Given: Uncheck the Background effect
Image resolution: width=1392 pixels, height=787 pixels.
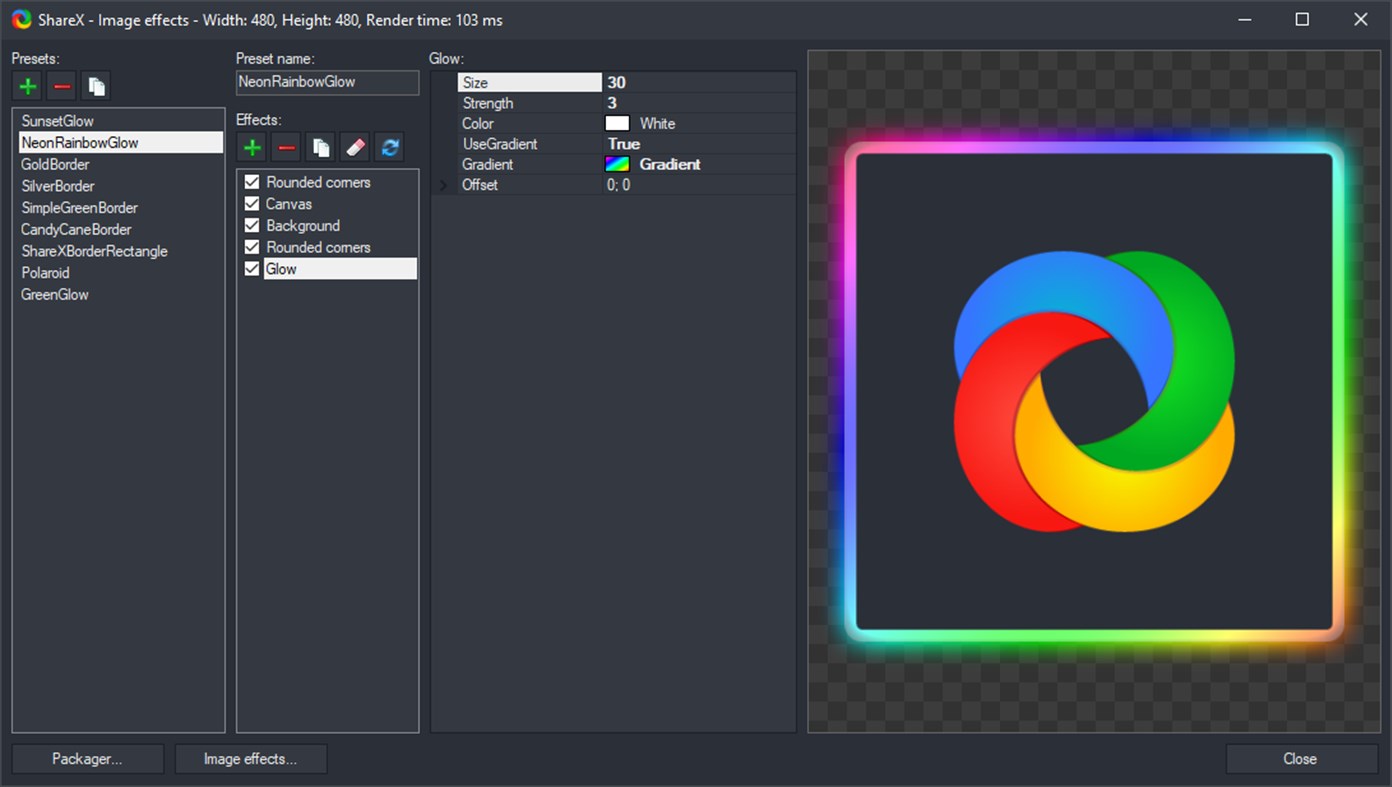Looking at the screenshot, I should tap(251, 225).
